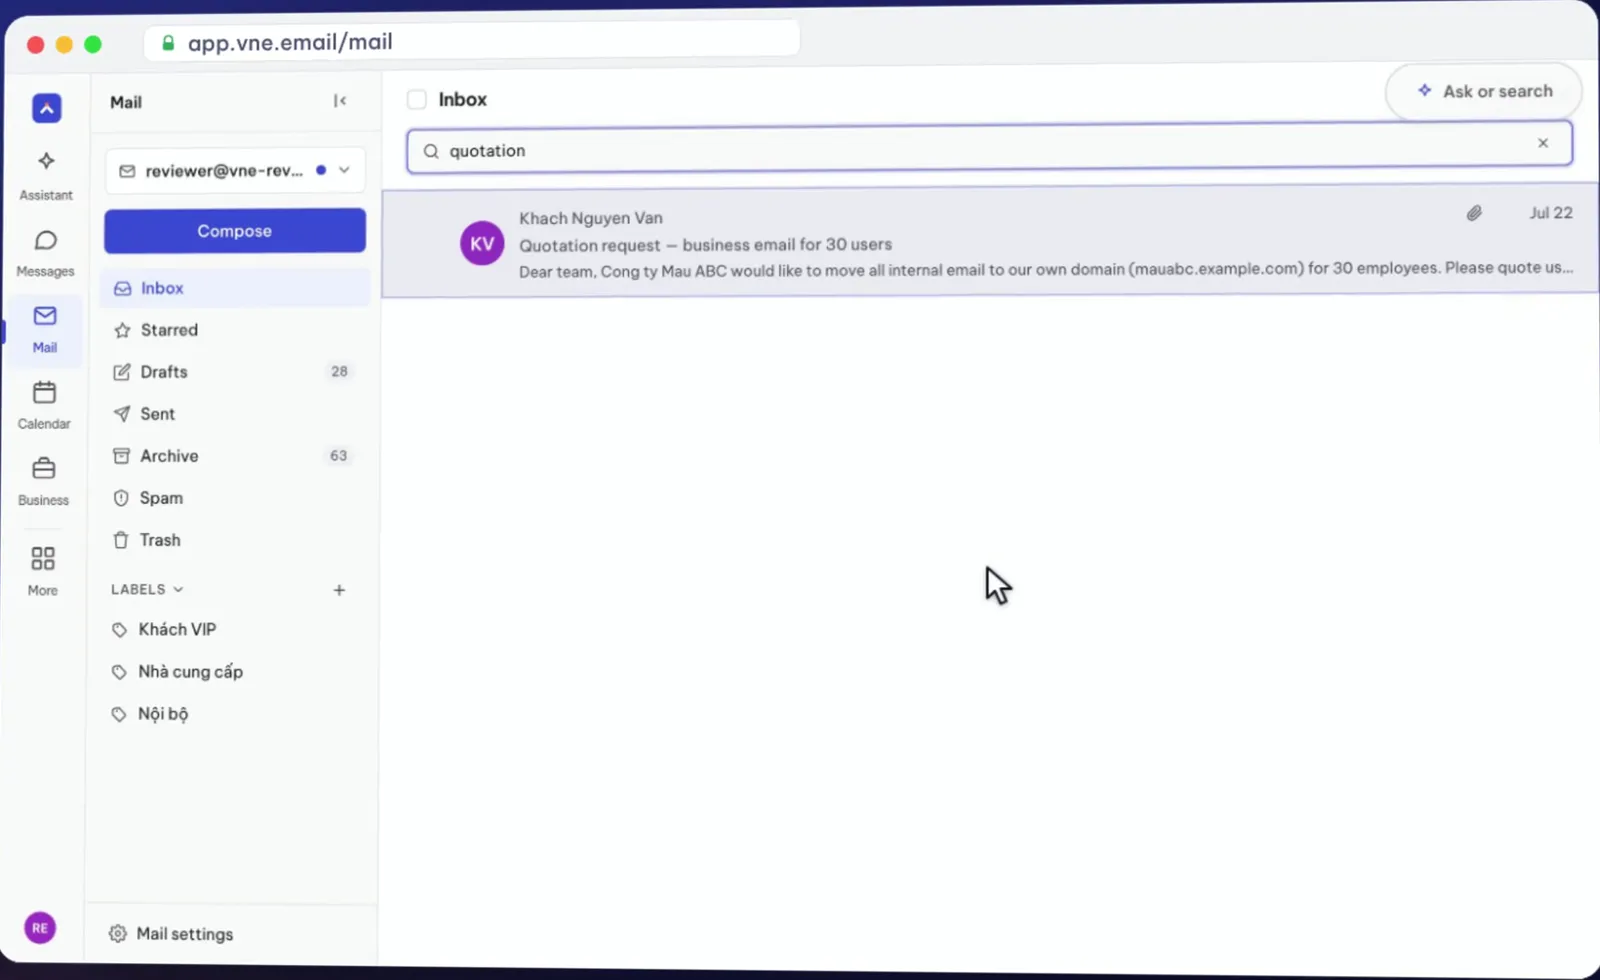Viewport: 1600px width, 980px height.
Task: Click the search magnifier icon
Action: [x=431, y=151]
